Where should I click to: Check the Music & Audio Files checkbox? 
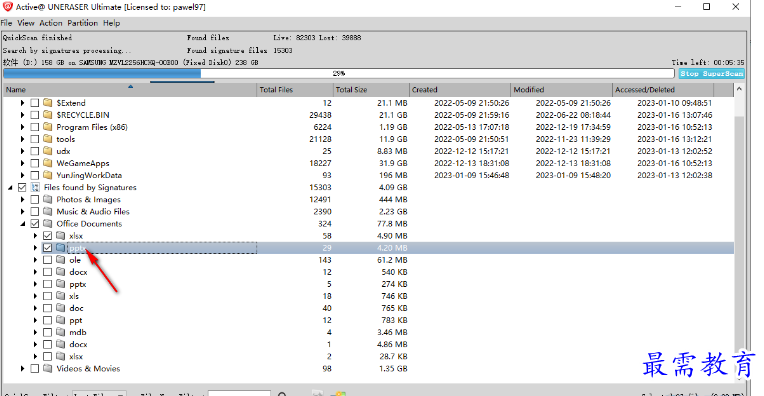tap(35, 211)
